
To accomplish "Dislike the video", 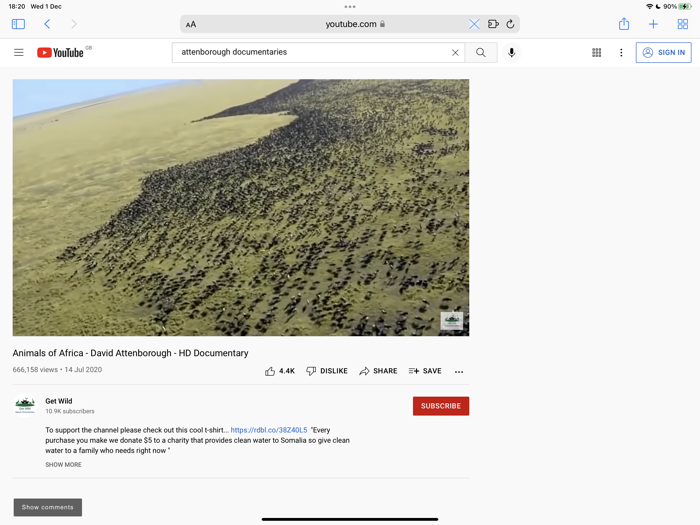I will coord(327,371).
